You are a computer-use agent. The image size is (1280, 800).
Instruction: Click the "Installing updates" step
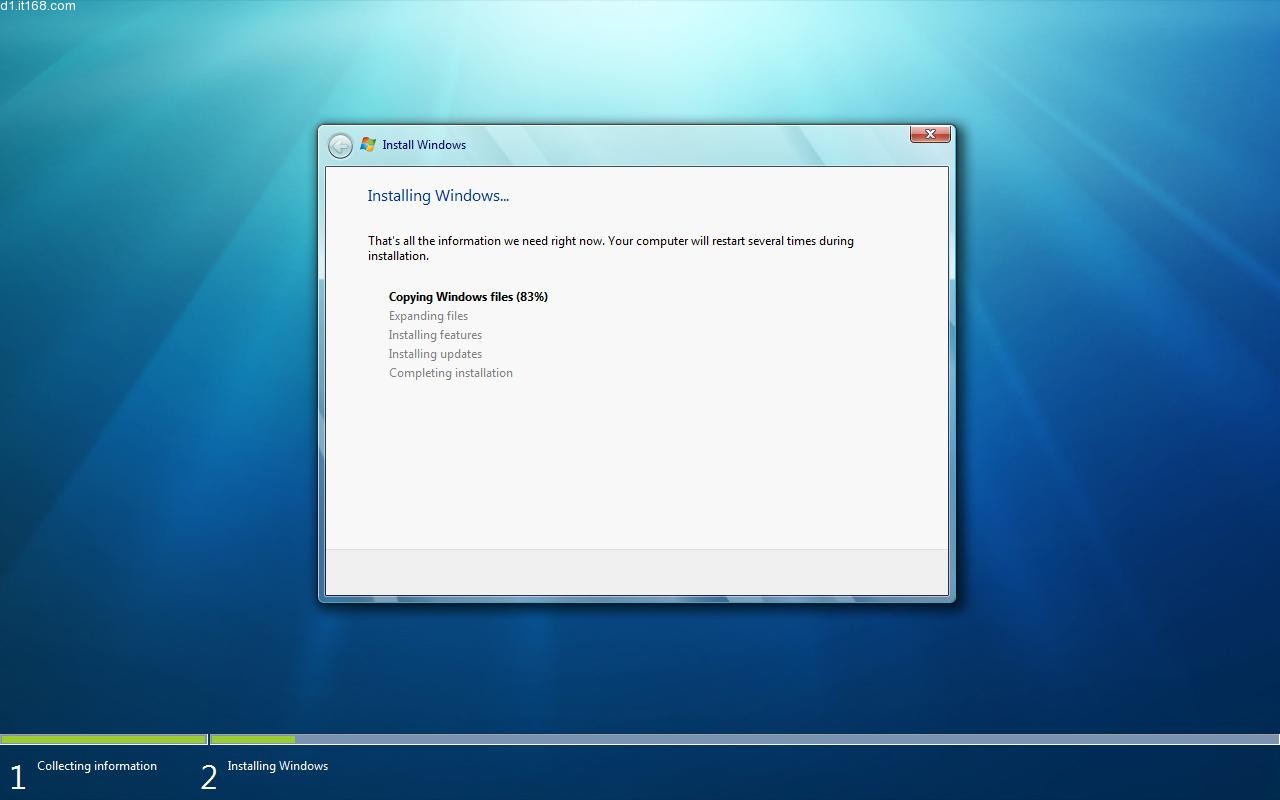[435, 354]
